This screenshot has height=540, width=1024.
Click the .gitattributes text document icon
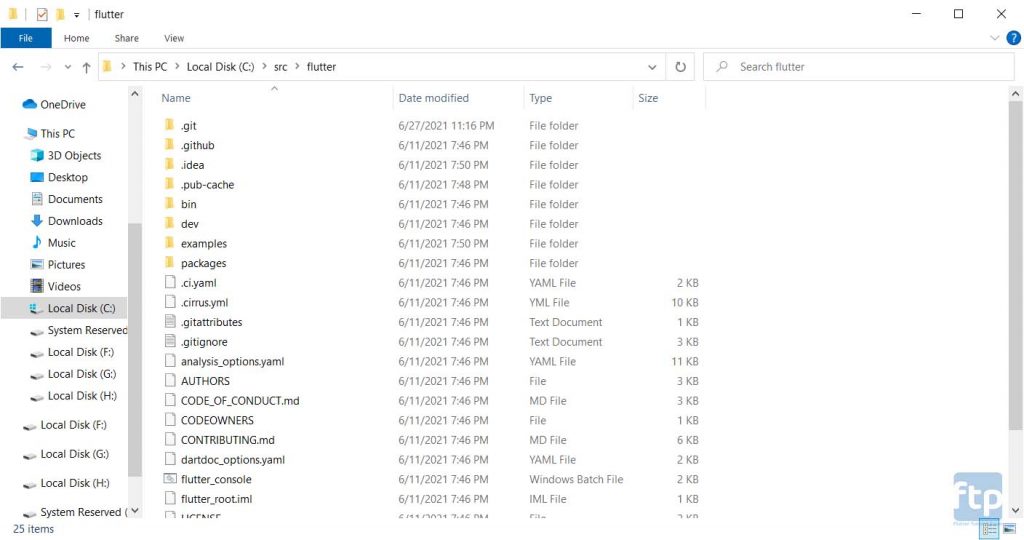pyautogui.click(x=170, y=321)
